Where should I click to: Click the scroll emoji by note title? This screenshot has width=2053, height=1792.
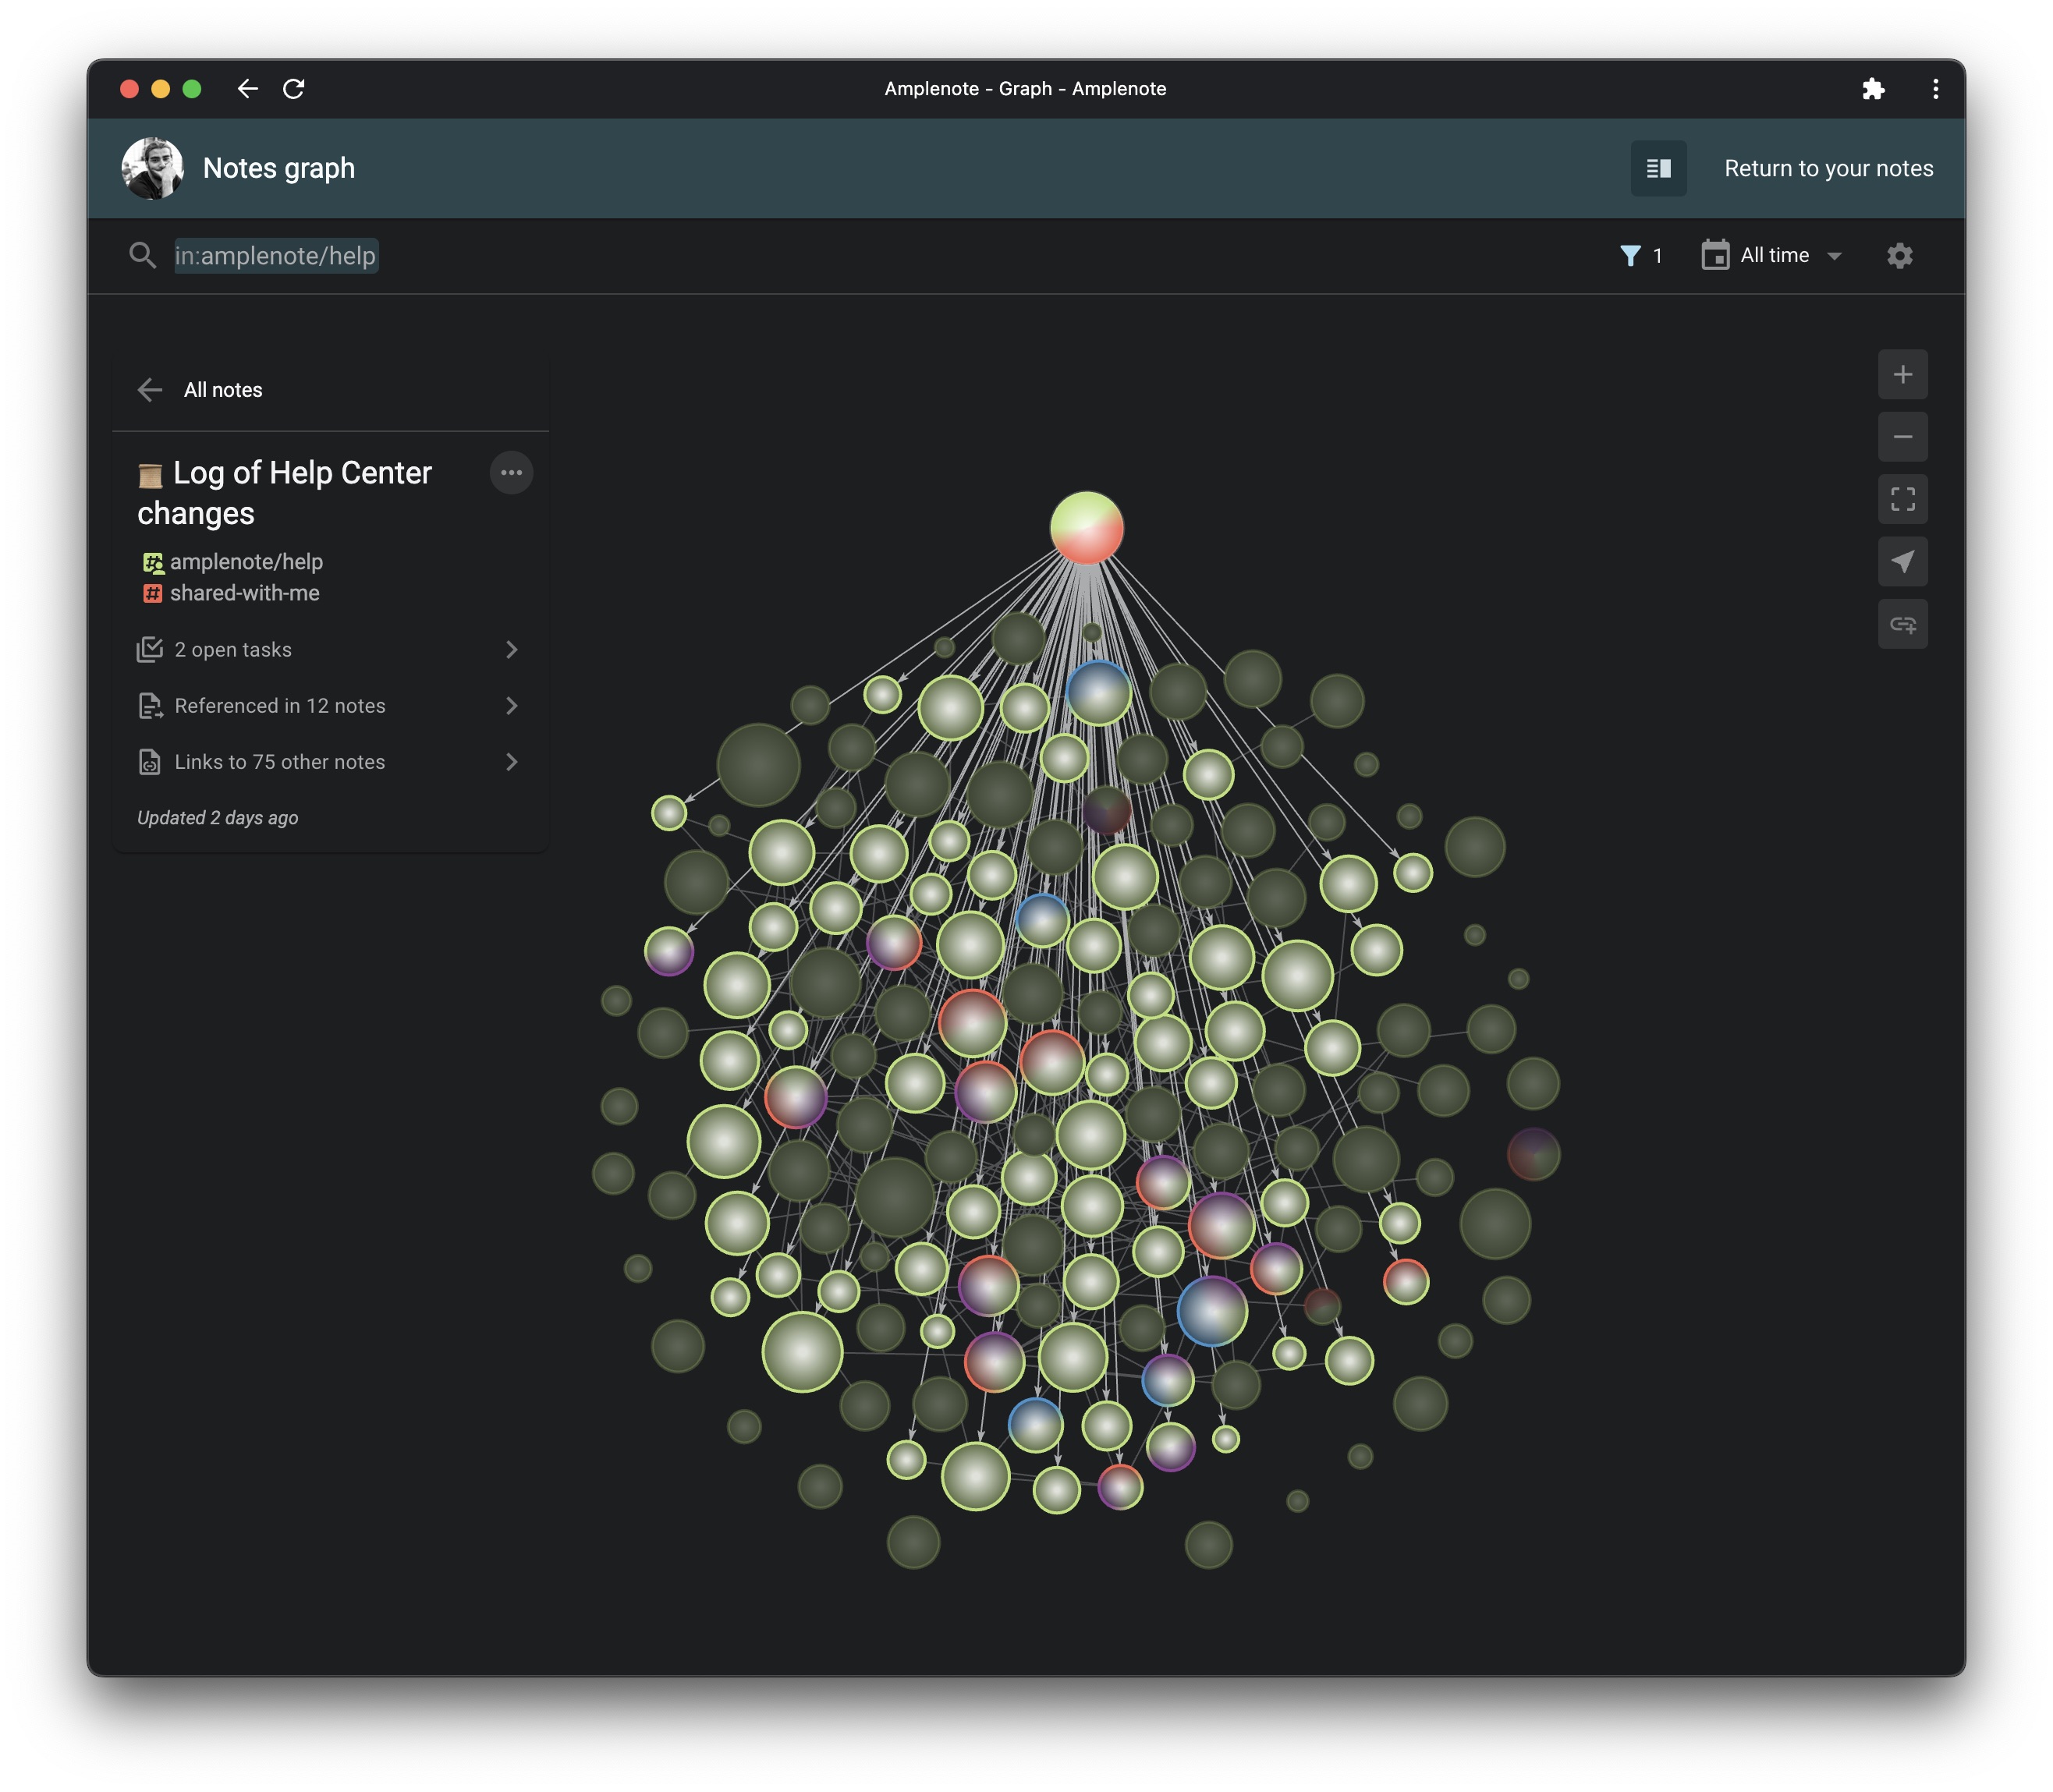point(150,475)
